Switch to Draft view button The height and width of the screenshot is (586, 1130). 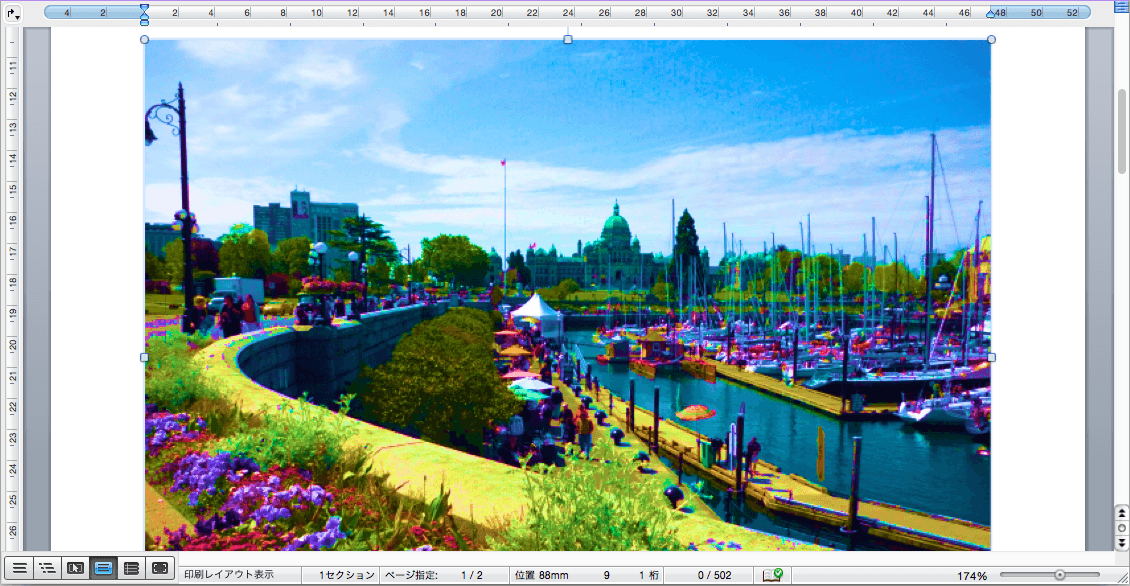tap(19, 568)
